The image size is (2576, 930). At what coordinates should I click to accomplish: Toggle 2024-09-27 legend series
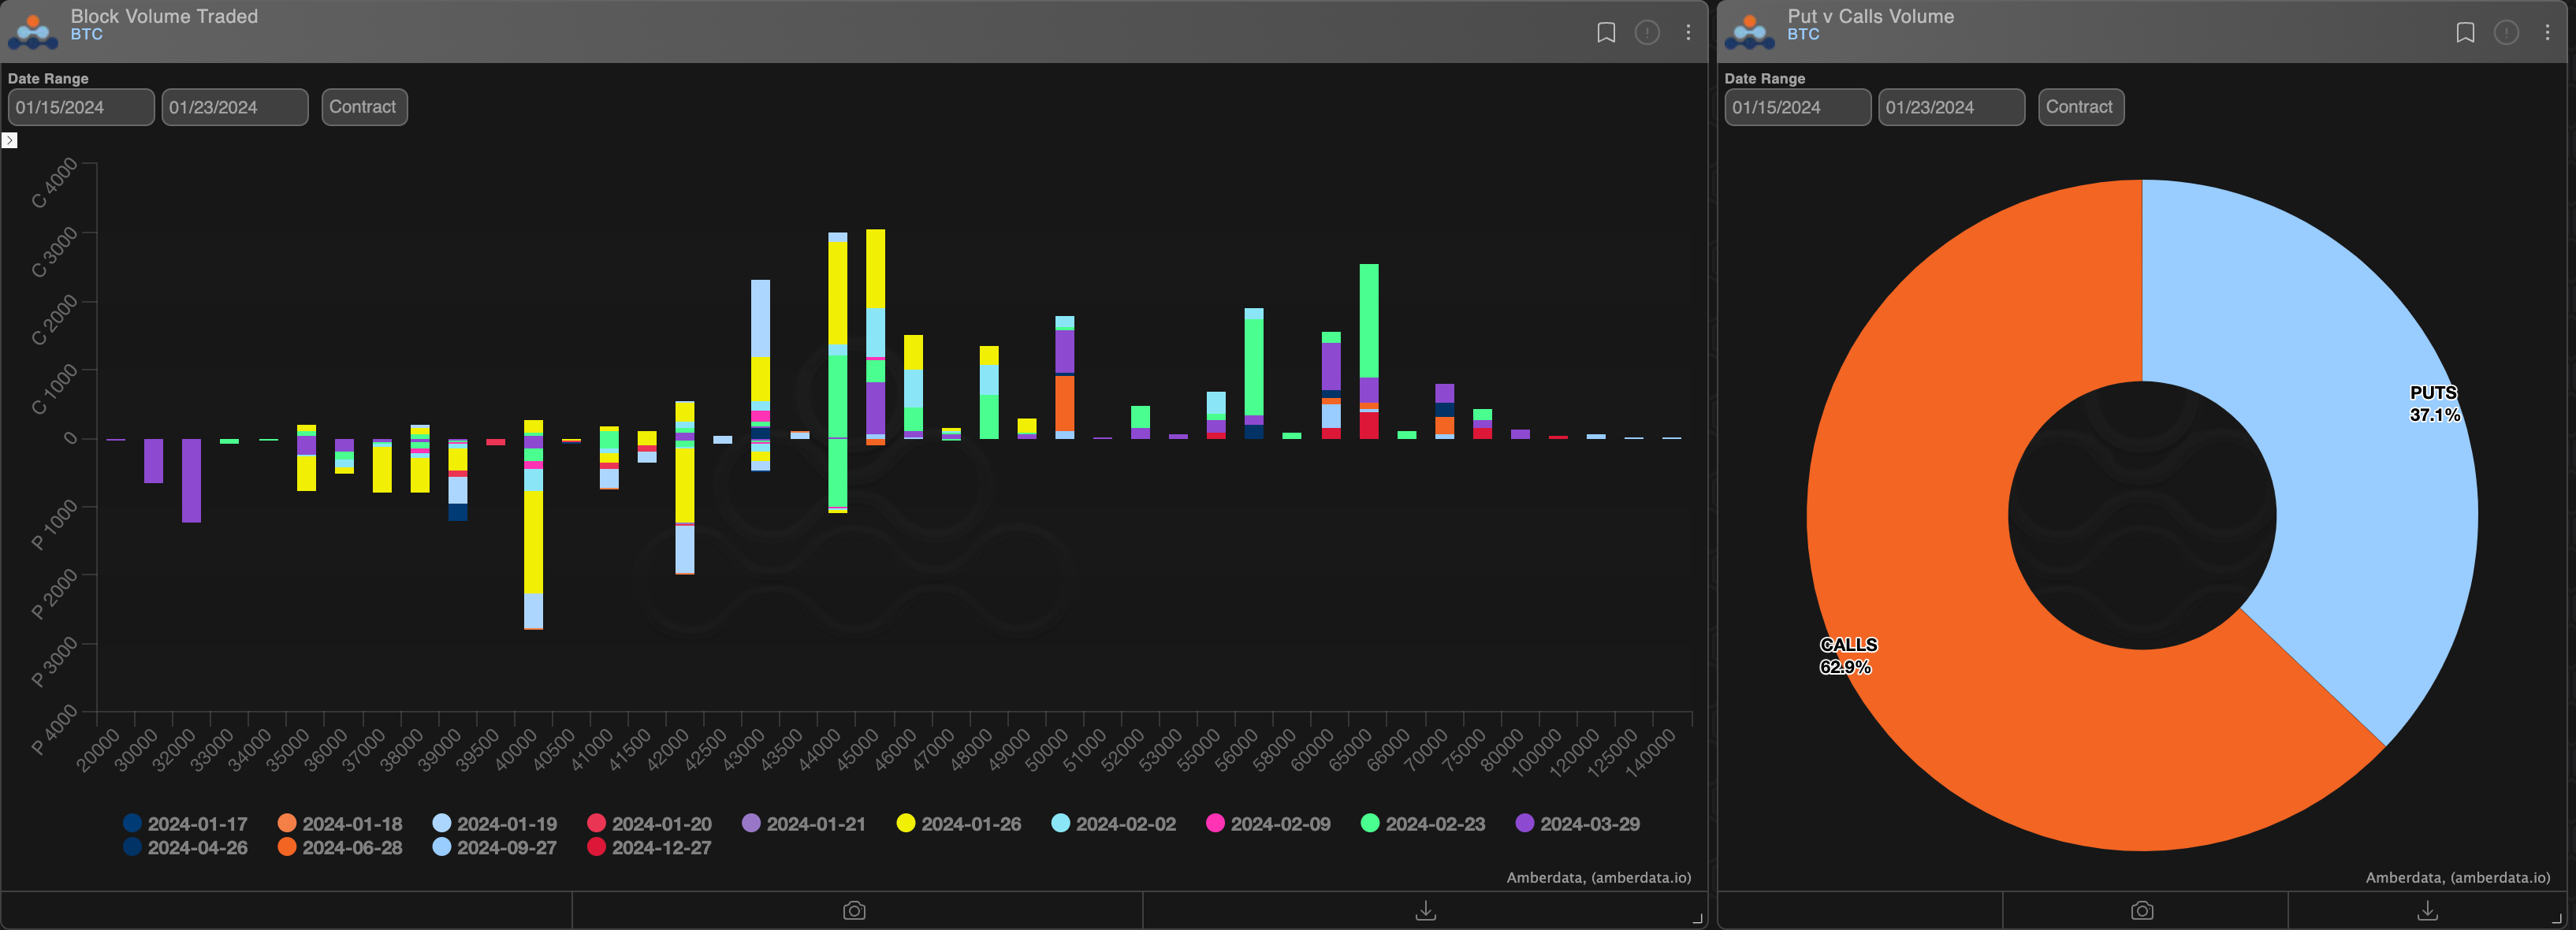pyautogui.click(x=495, y=847)
